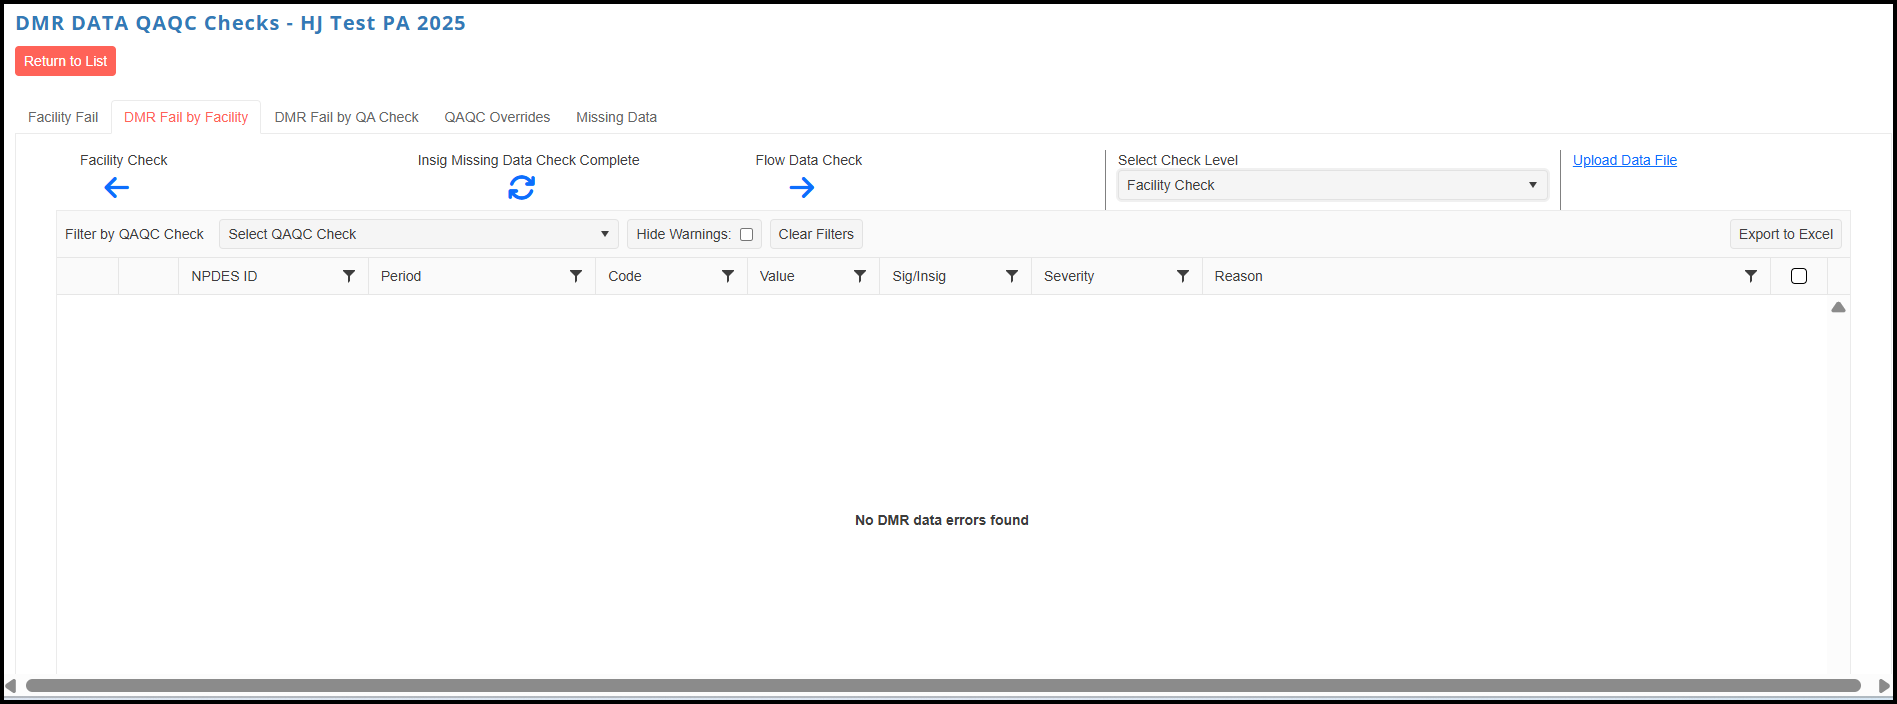Switch to the Facility Fail tab
1897x704 pixels.
63,117
